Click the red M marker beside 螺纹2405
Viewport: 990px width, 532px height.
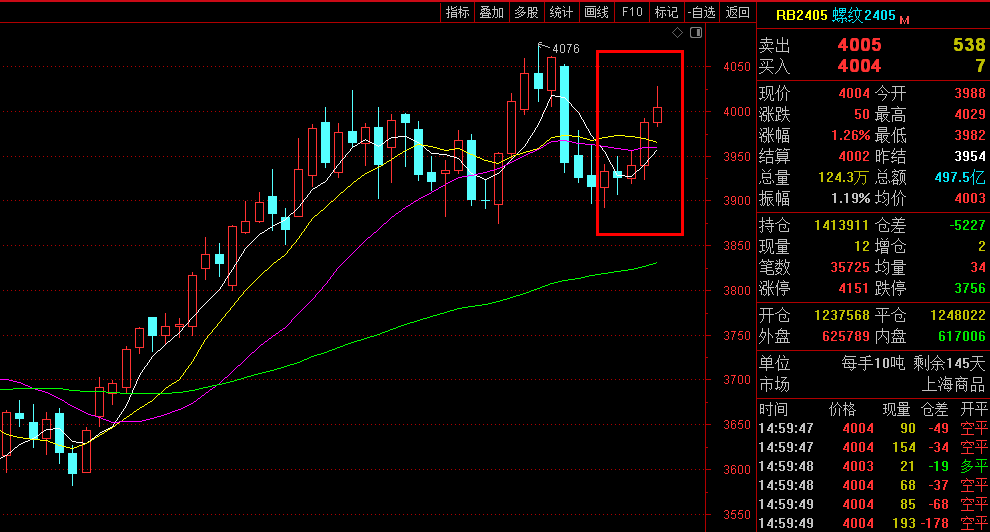click(905, 19)
